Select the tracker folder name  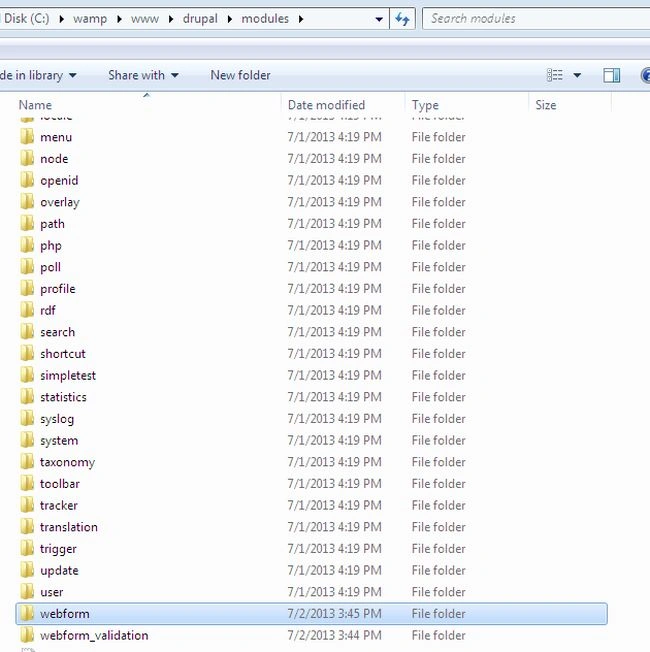(59, 505)
